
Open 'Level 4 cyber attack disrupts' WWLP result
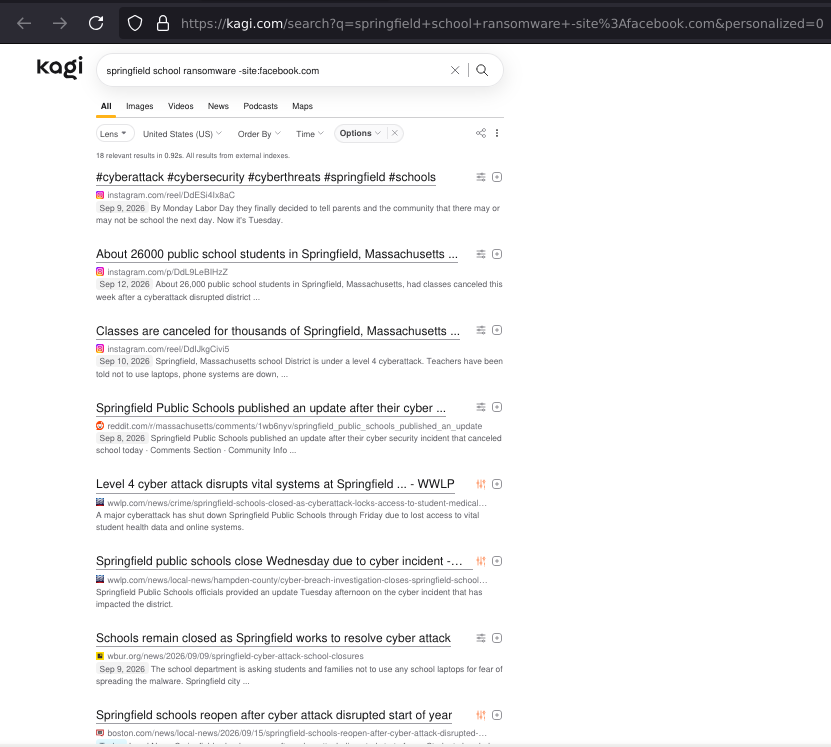(275, 484)
